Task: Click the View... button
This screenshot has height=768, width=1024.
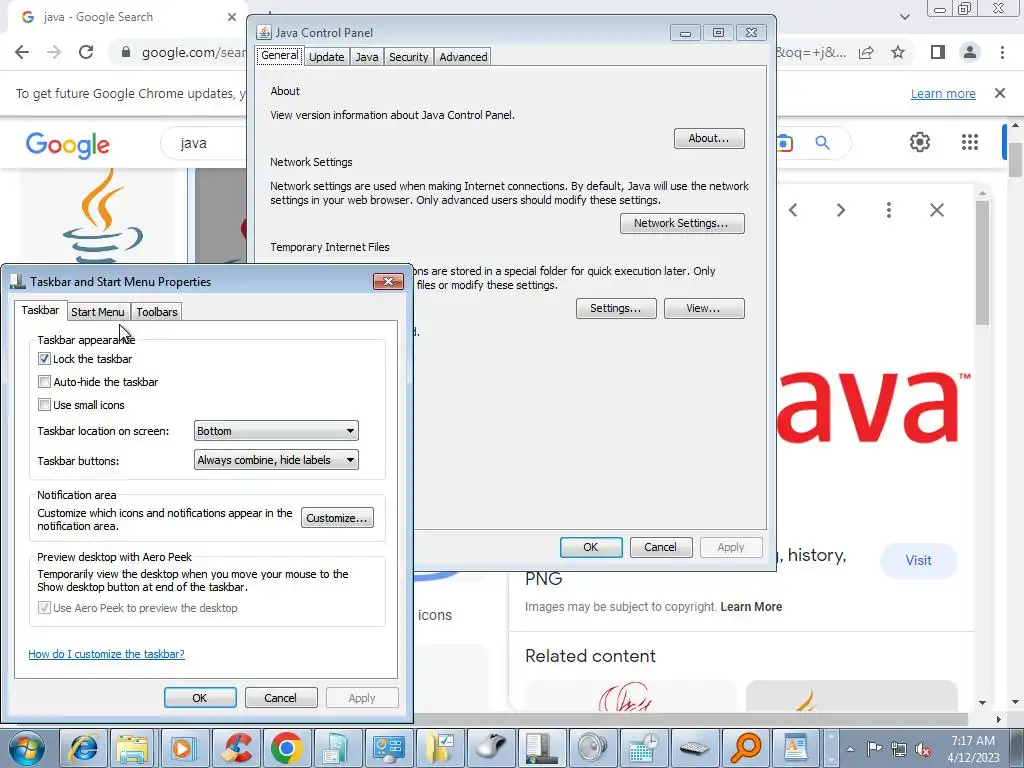Action: pyautogui.click(x=703, y=308)
